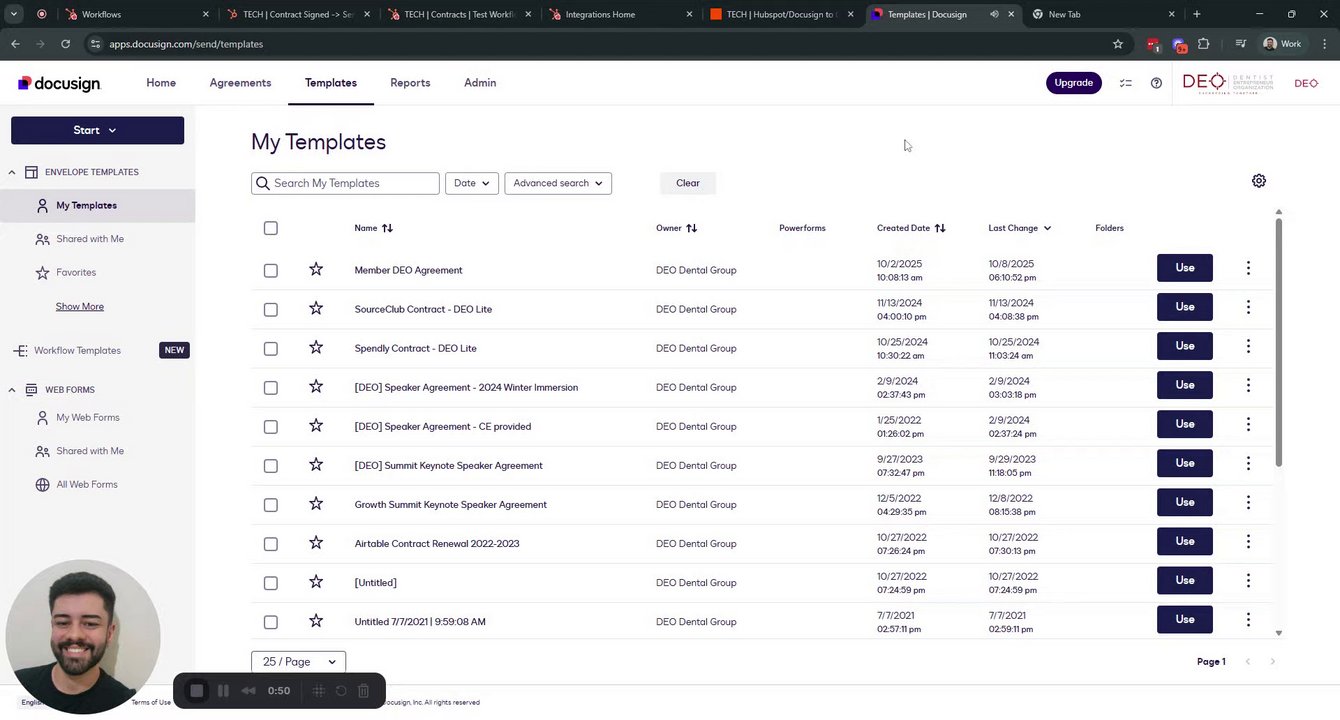
Task: Star the [DEO] Summit Keynote Speaker Agreement
Action: 316,464
